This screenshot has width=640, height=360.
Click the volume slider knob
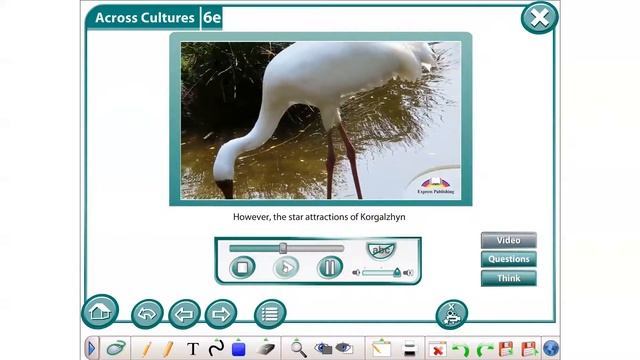click(397, 272)
